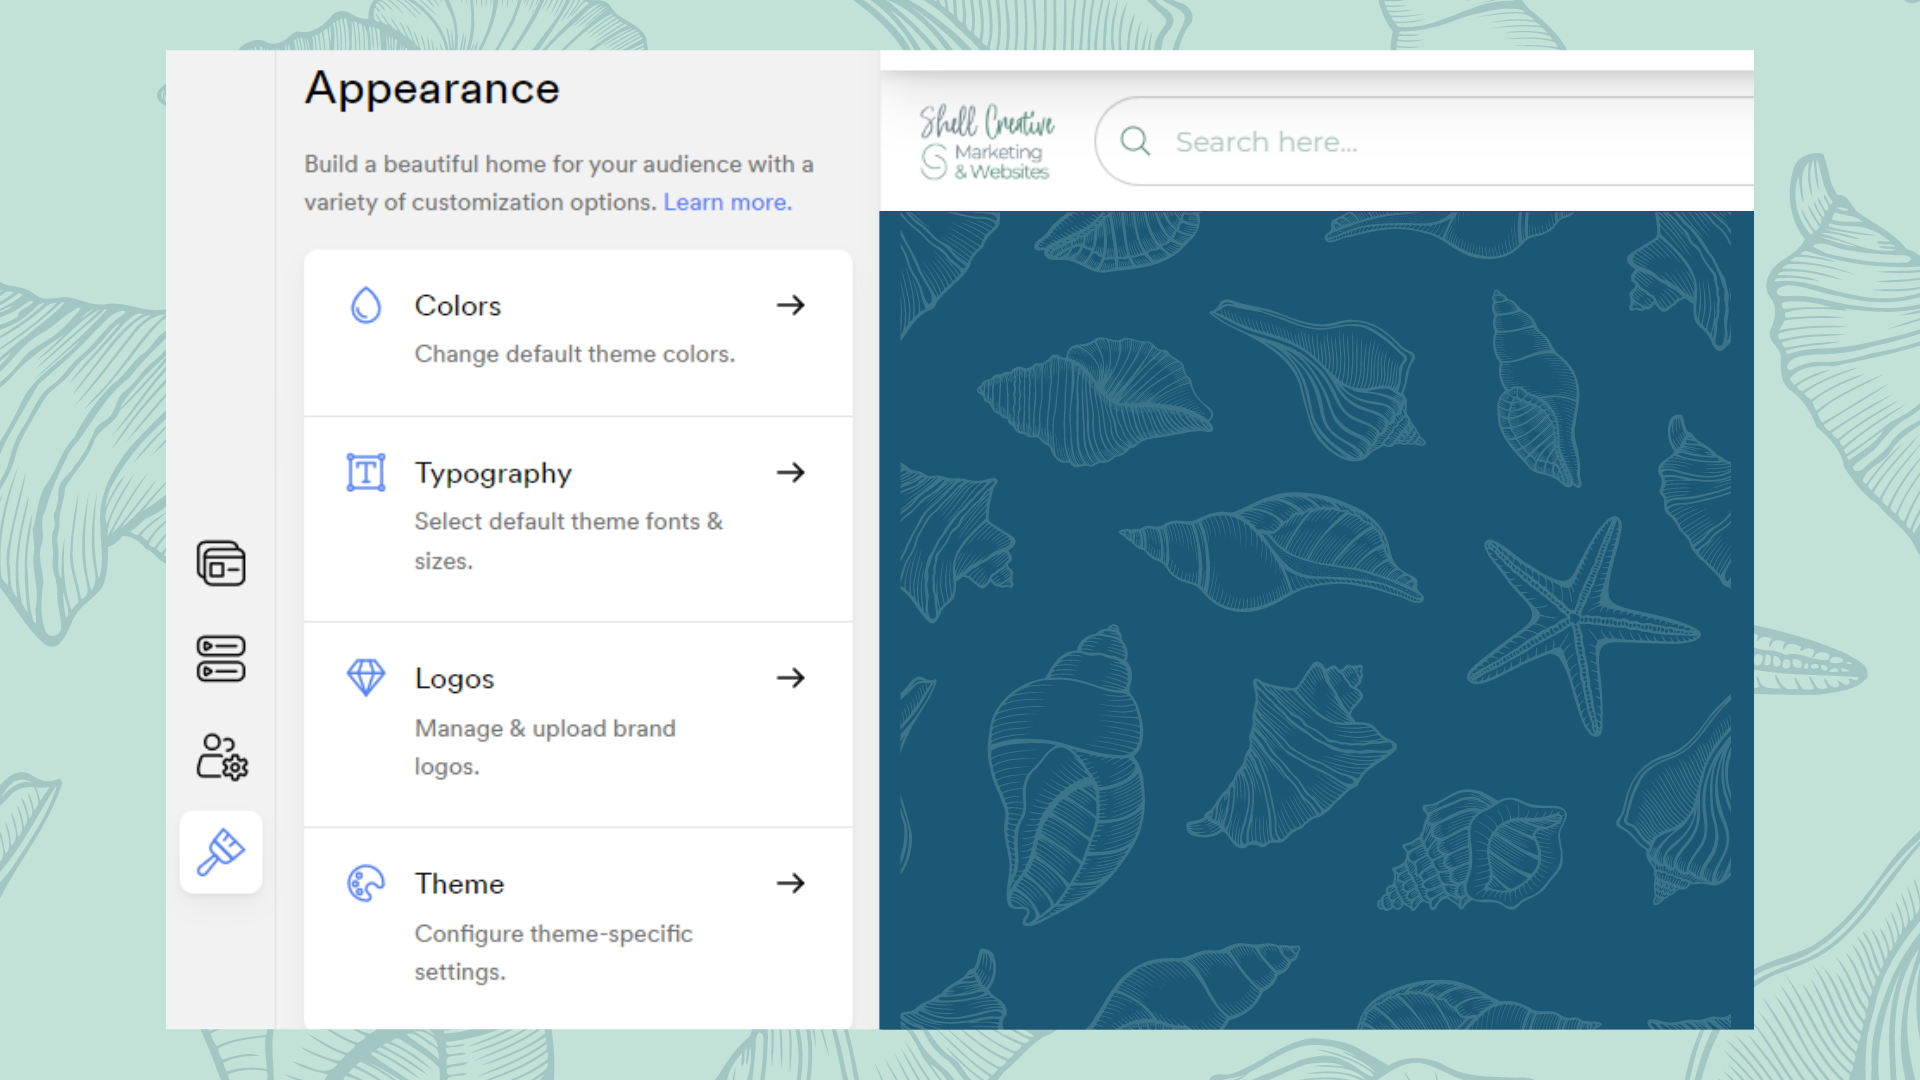Image resolution: width=1920 pixels, height=1080 pixels.
Task: Open the Colors settings row
Action: [x=578, y=333]
